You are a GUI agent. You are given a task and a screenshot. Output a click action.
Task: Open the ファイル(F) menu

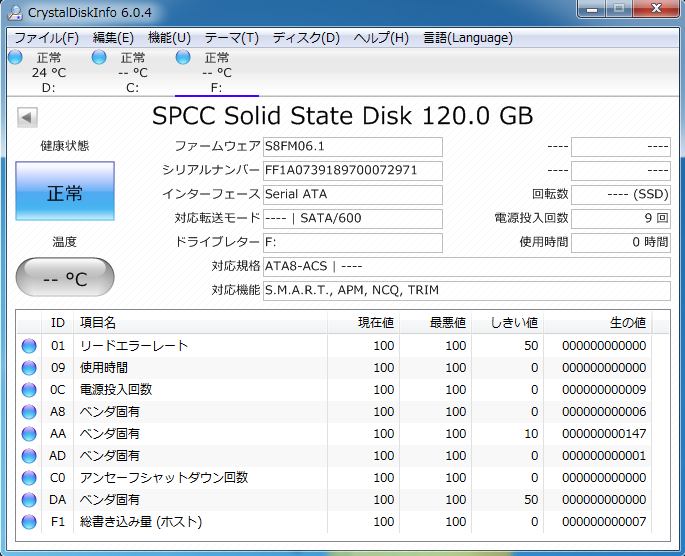tap(46, 38)
